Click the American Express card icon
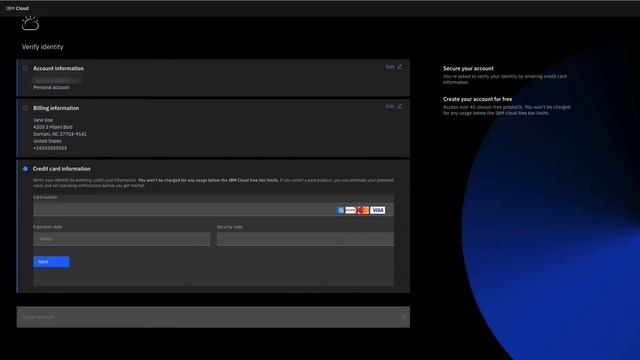This screenshot has width=640, height=360. (340, 210)
